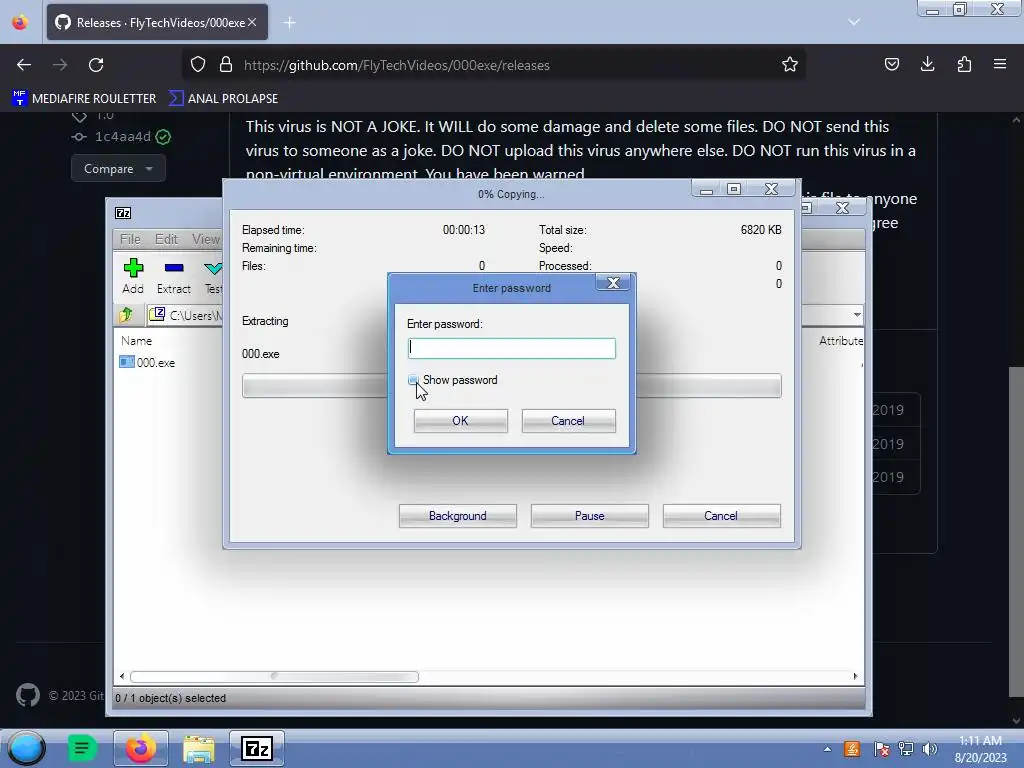Open the second bookmark in bookmarks toolbar
Screen dimensions: 1024x768
(223, 99)
